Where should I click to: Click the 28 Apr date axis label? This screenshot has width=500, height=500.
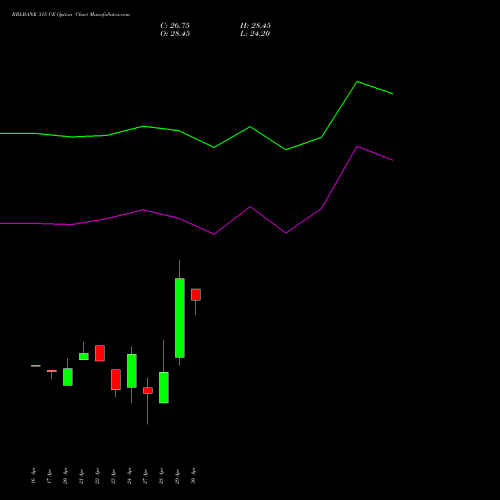click(161, 476)
